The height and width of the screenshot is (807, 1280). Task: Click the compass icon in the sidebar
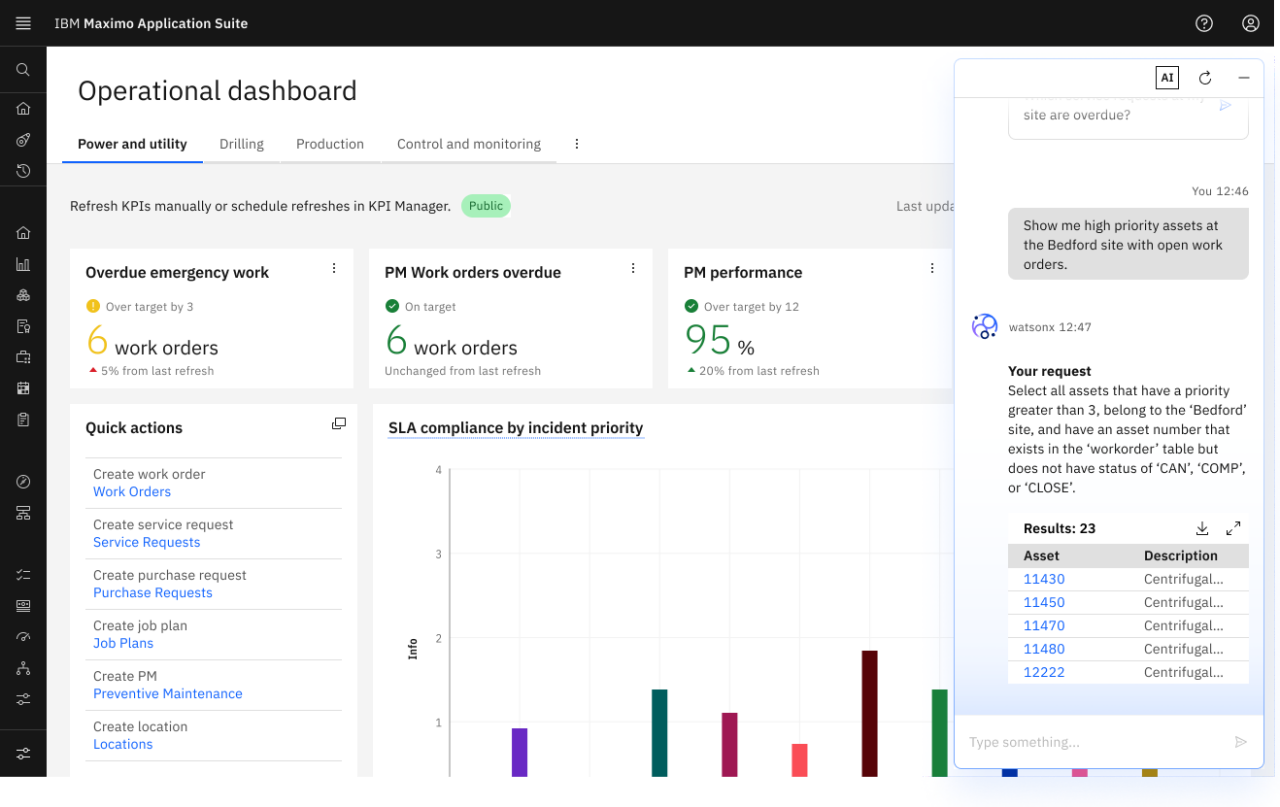click(x=23, y=482)
